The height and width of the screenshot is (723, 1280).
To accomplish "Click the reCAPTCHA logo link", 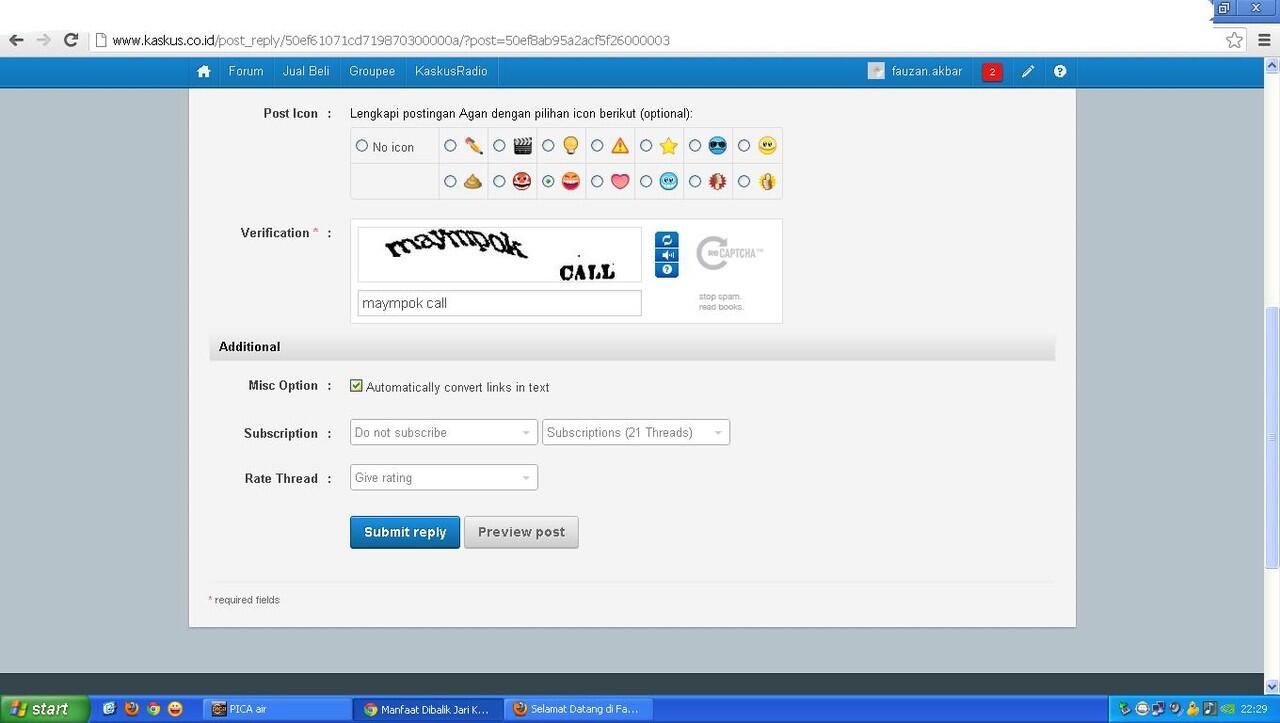I will pos(729,254).
